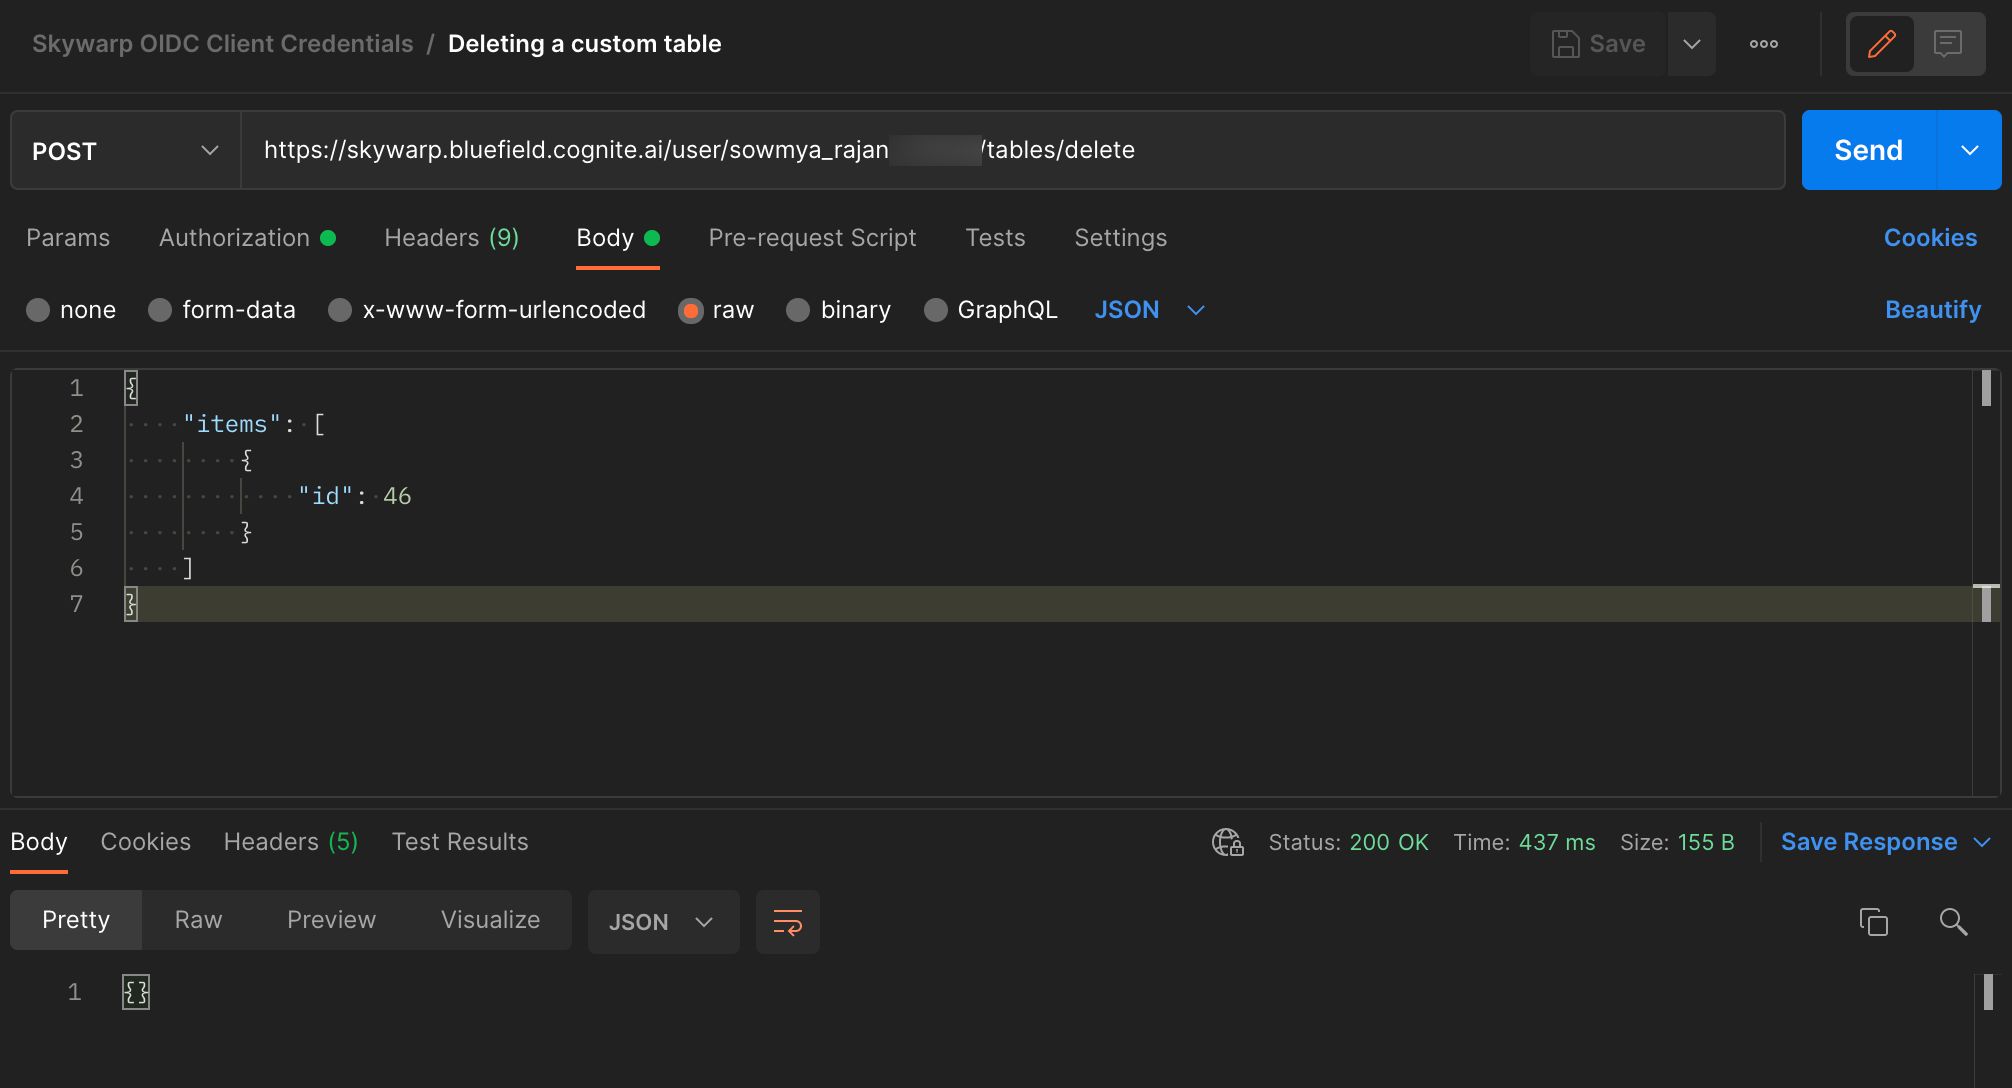The image size is (2012, 1088).
Task: Click the response body scrollbar
Action: coord(1988,992)
